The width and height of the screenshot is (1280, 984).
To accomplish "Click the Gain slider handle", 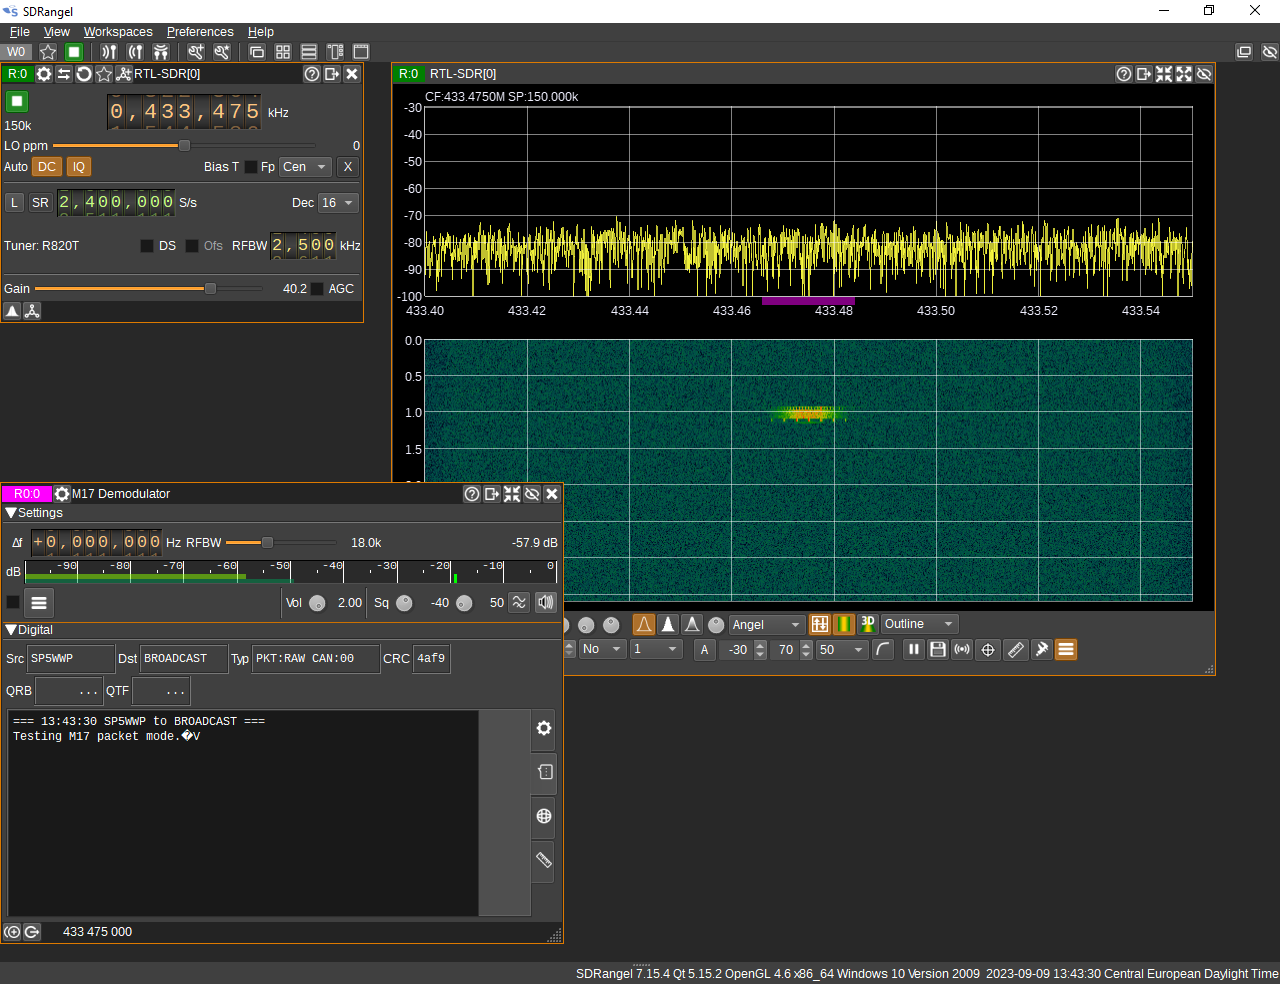I will [x=210, y=289].
